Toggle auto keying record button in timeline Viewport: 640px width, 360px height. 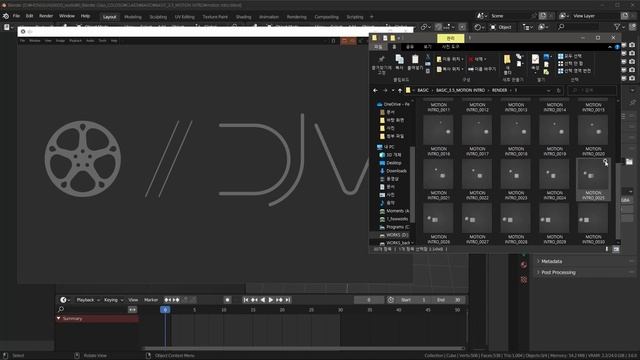point(227,300)
